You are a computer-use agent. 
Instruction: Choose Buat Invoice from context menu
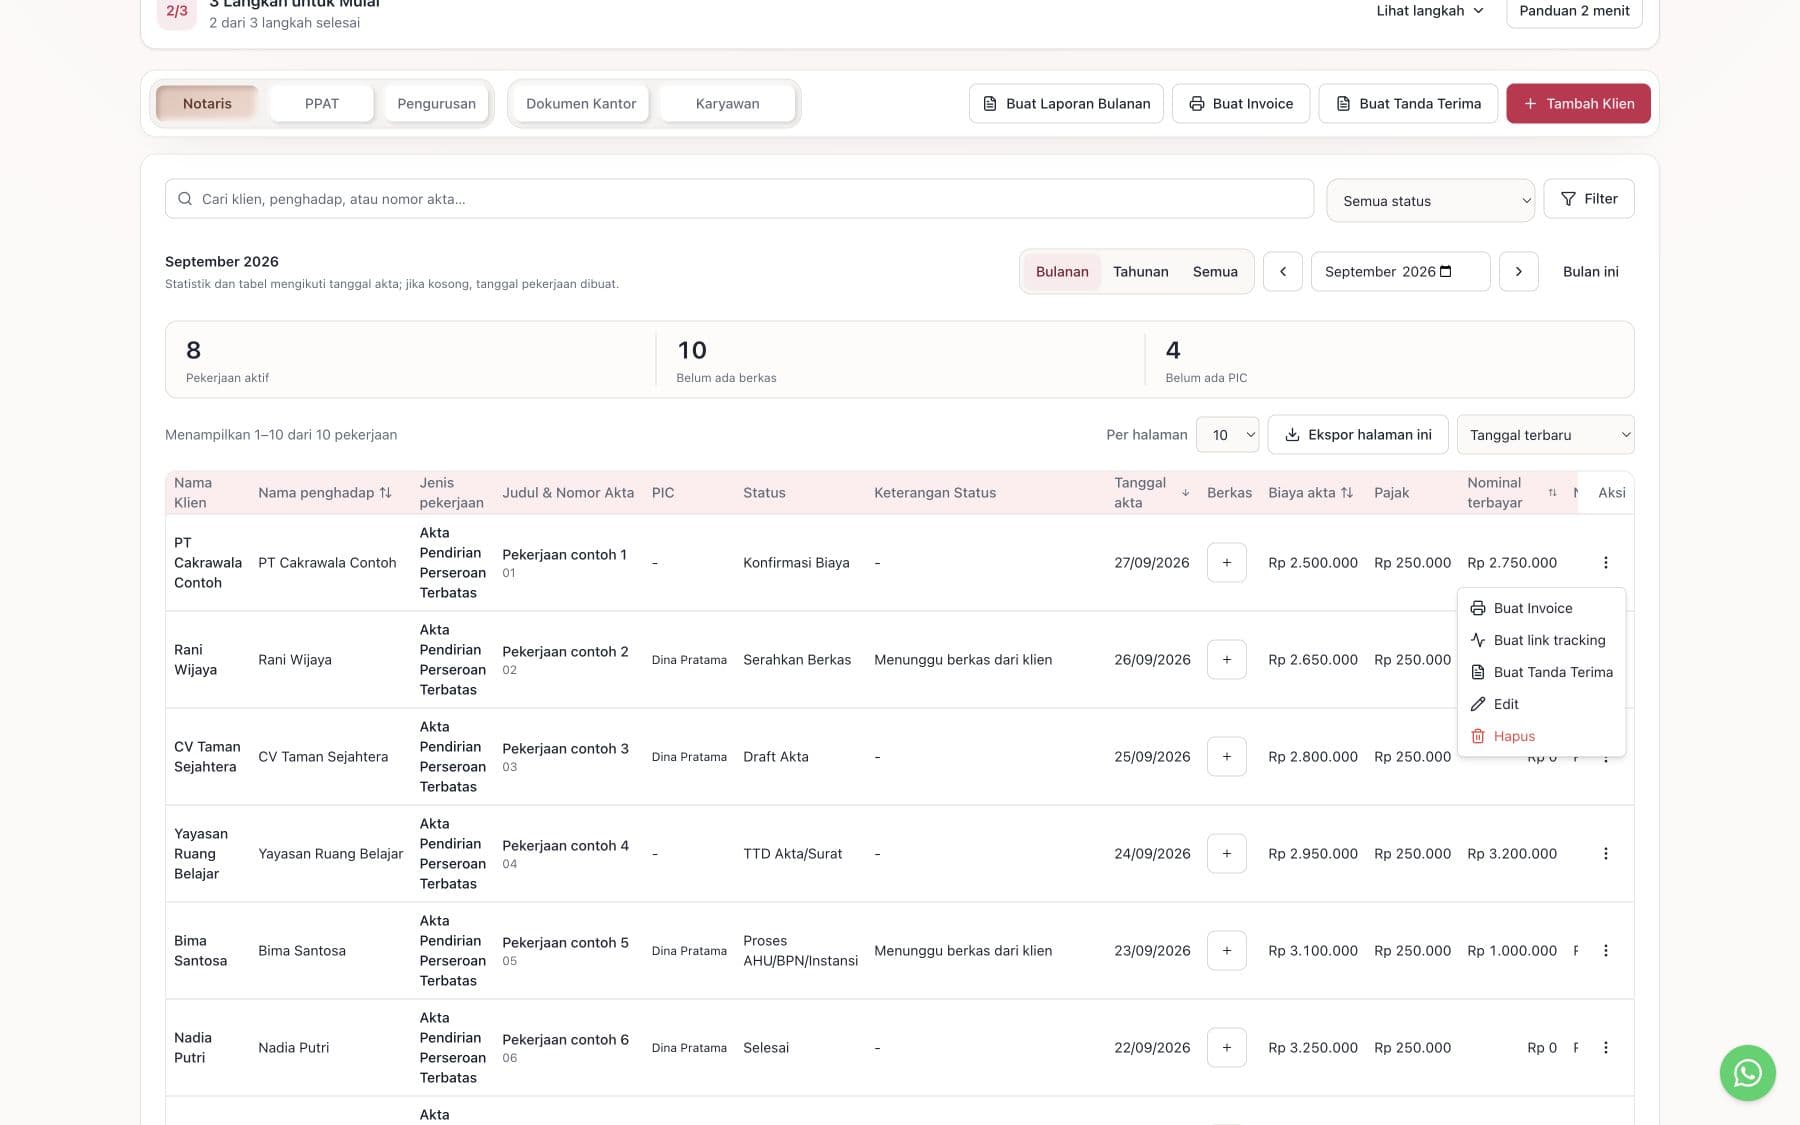(x=1541, y=609)
